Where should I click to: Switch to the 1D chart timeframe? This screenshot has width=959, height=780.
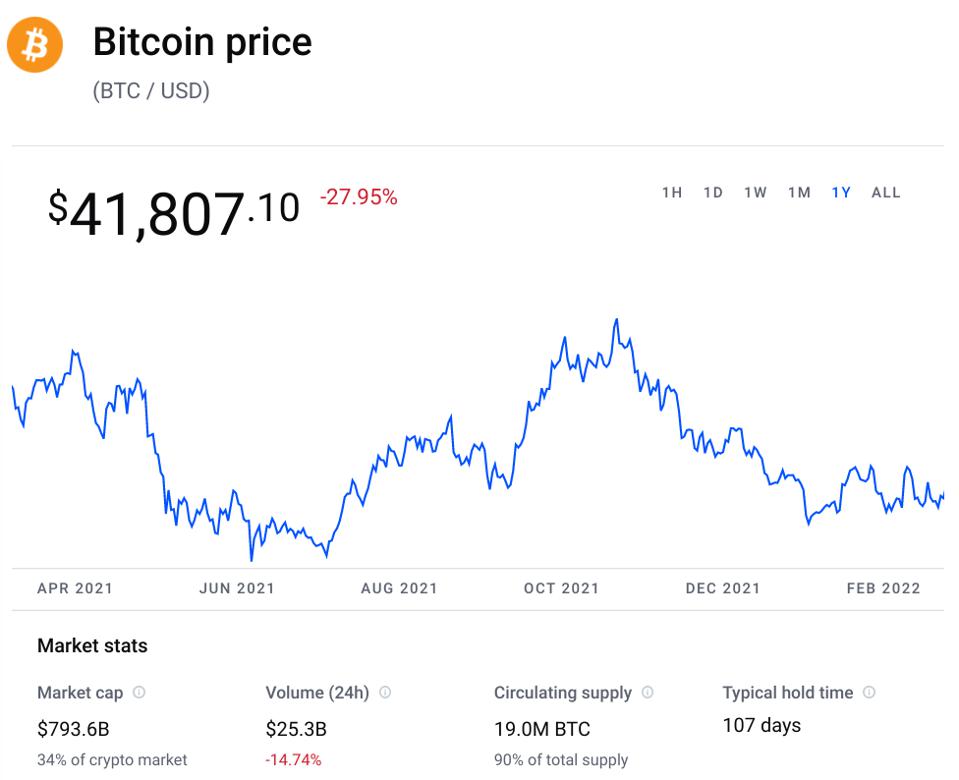(x=713, y=192)
